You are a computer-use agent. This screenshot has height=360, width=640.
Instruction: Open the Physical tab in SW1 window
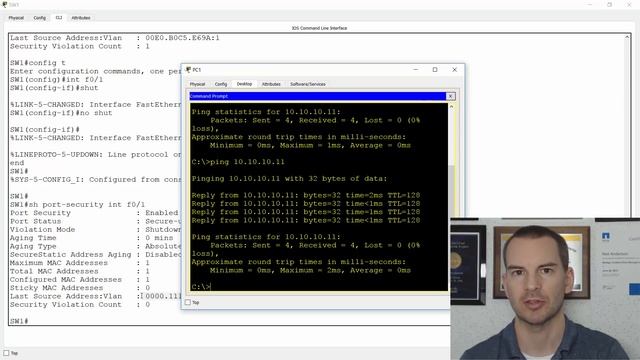pos(16,18)
